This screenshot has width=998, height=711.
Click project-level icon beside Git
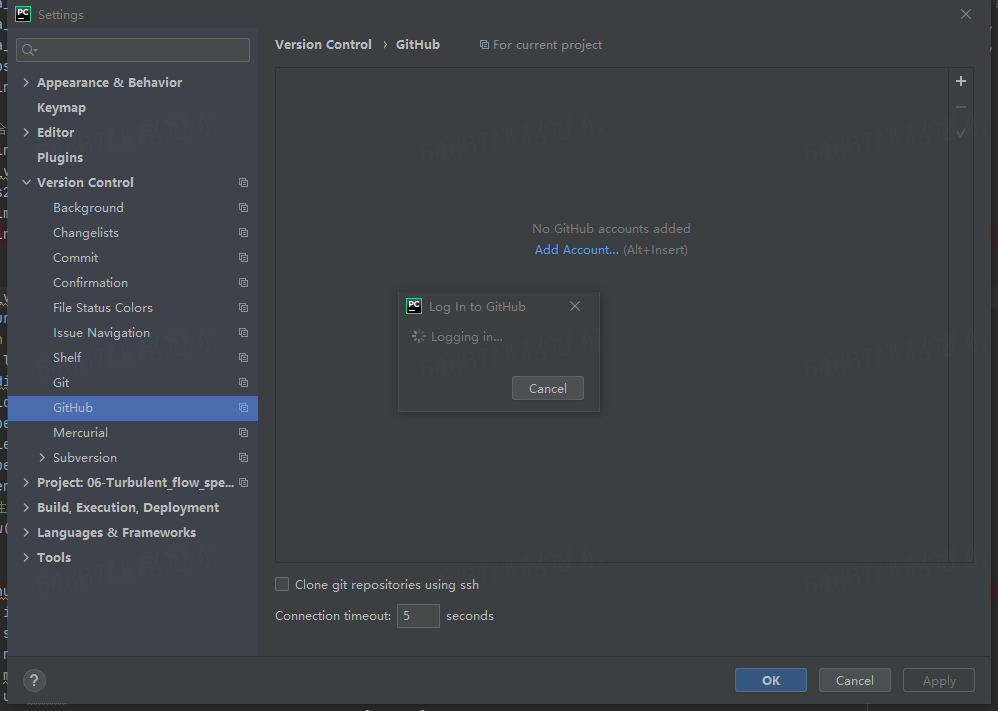pyautogui.click(x=243, y=383)
